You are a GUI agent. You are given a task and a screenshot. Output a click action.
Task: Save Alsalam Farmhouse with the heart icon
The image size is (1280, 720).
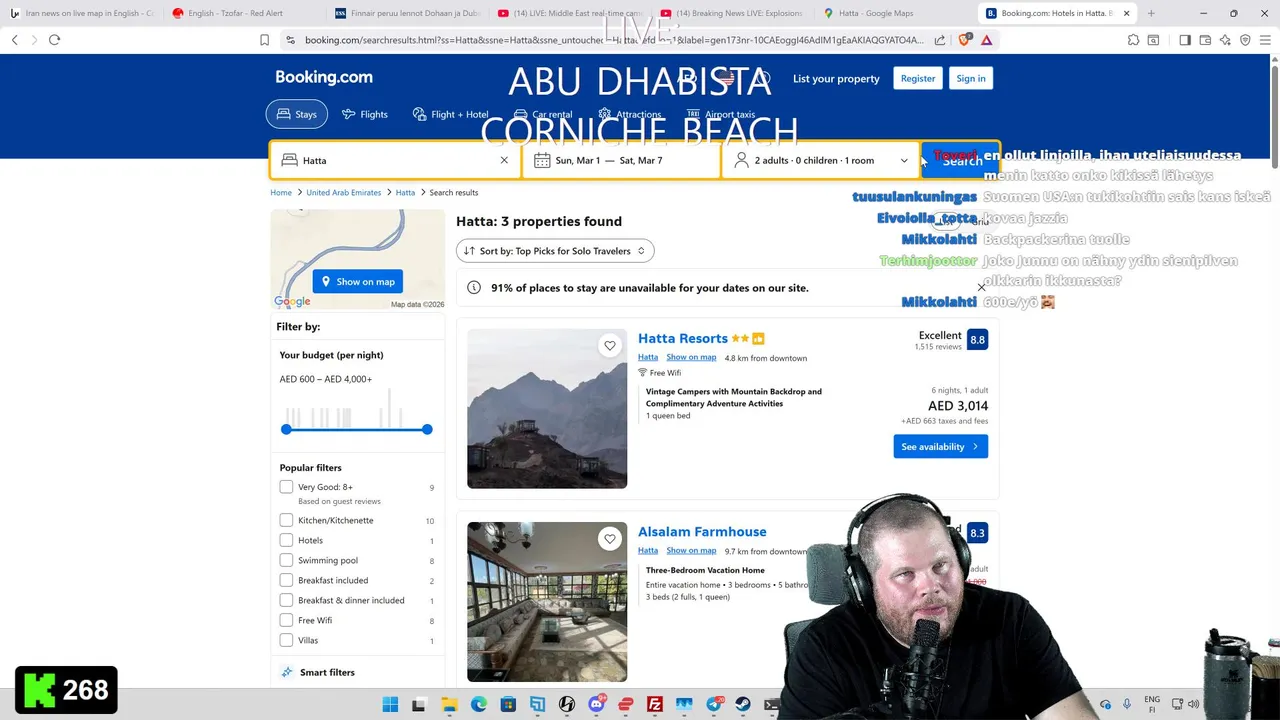click(610, 539)
